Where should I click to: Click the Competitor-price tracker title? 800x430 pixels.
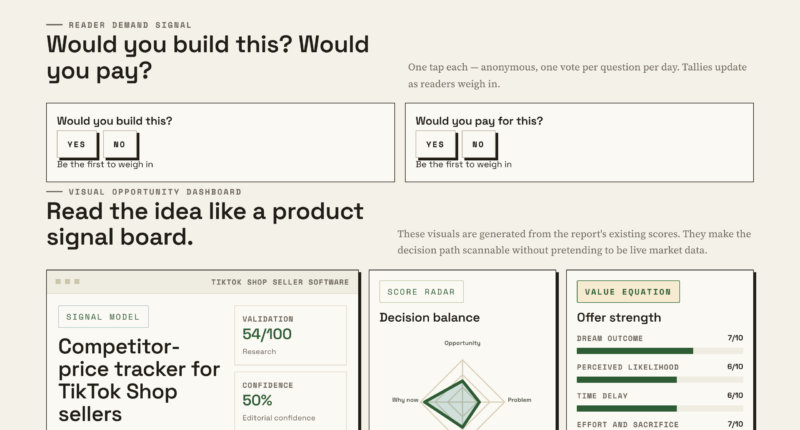139,380
